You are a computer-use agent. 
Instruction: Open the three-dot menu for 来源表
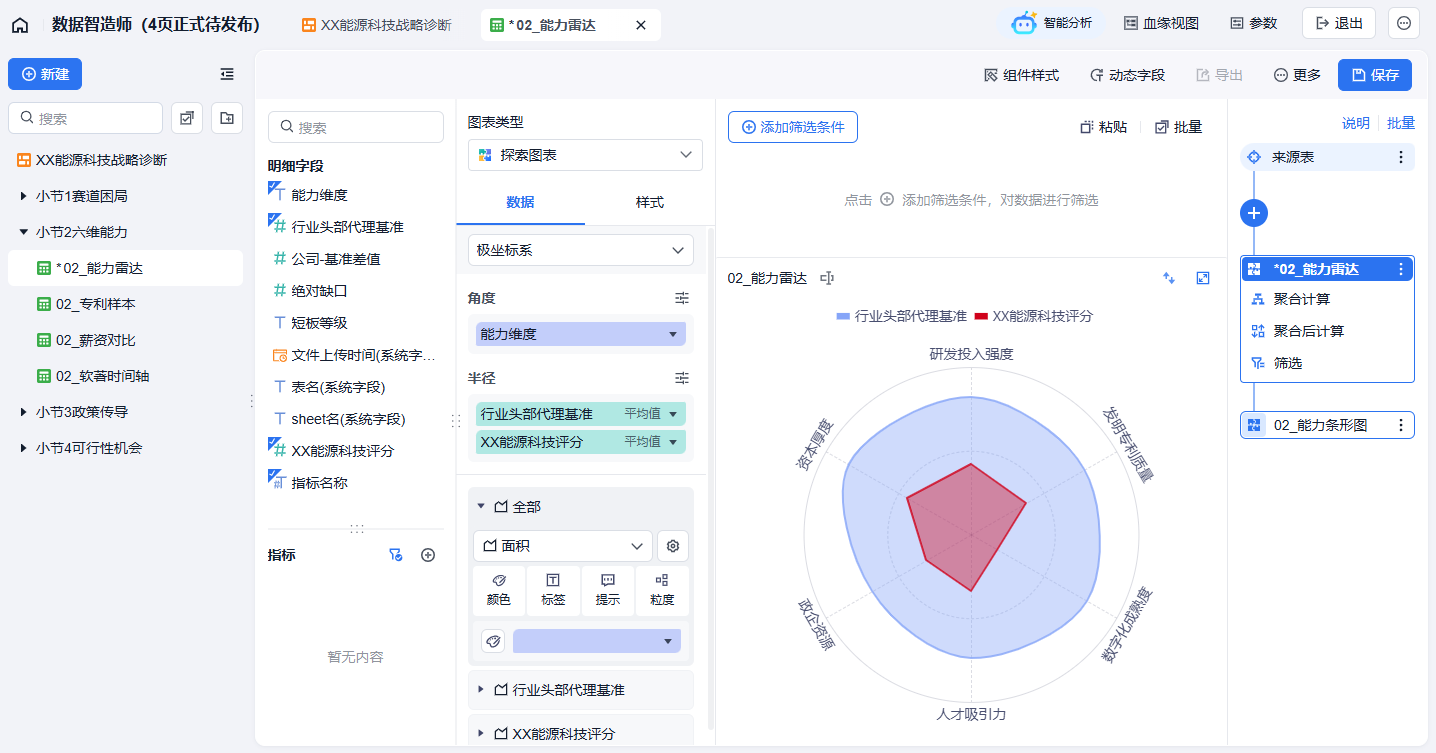tap(1401, 157)
